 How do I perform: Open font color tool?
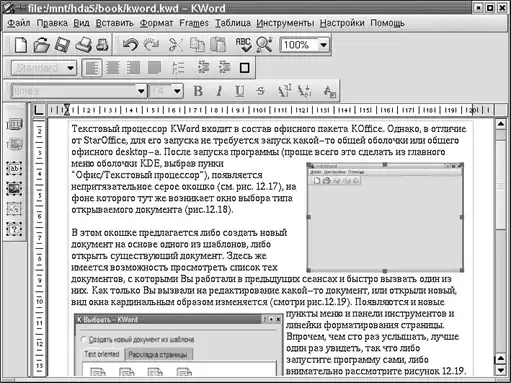[329, 91]
